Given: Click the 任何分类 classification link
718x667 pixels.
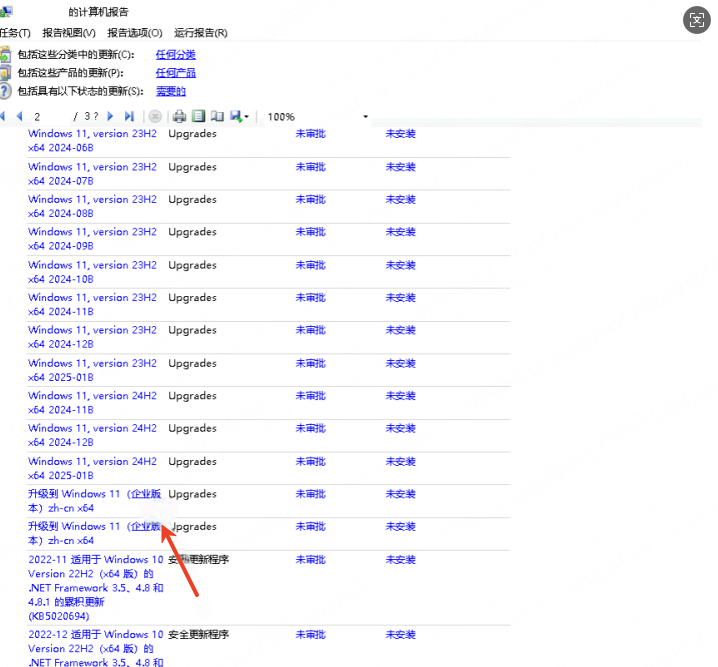Looking at the screenshot, I should pyautogui.click(x=176, y=55).
